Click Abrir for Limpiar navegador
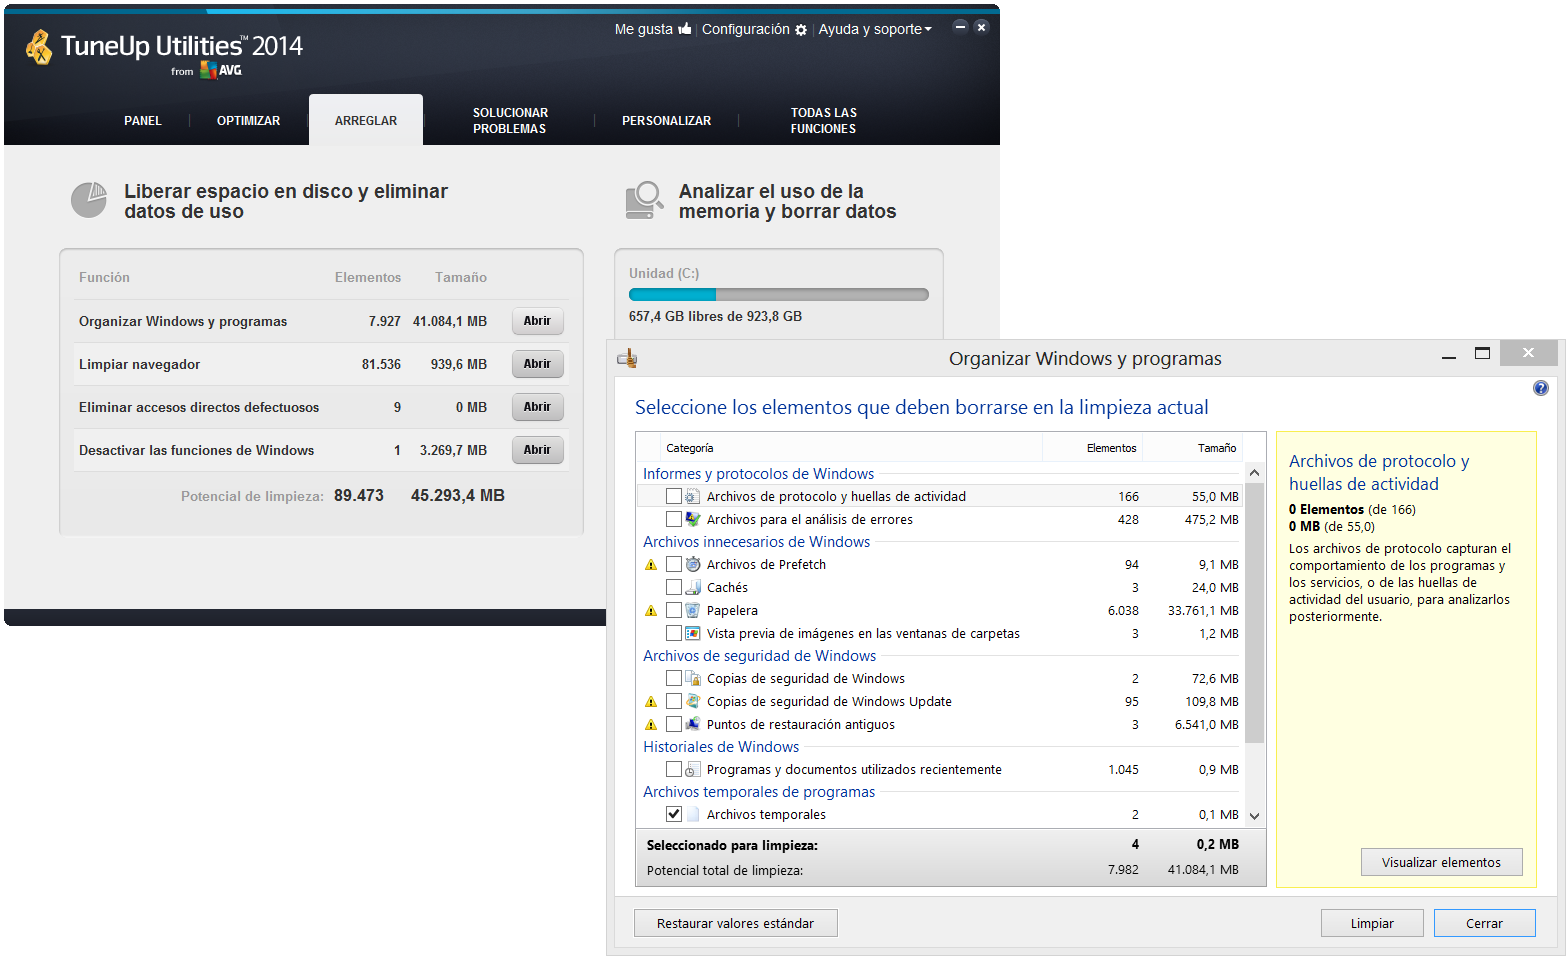This screenshot has height=960, width=1568. point(538,364)
